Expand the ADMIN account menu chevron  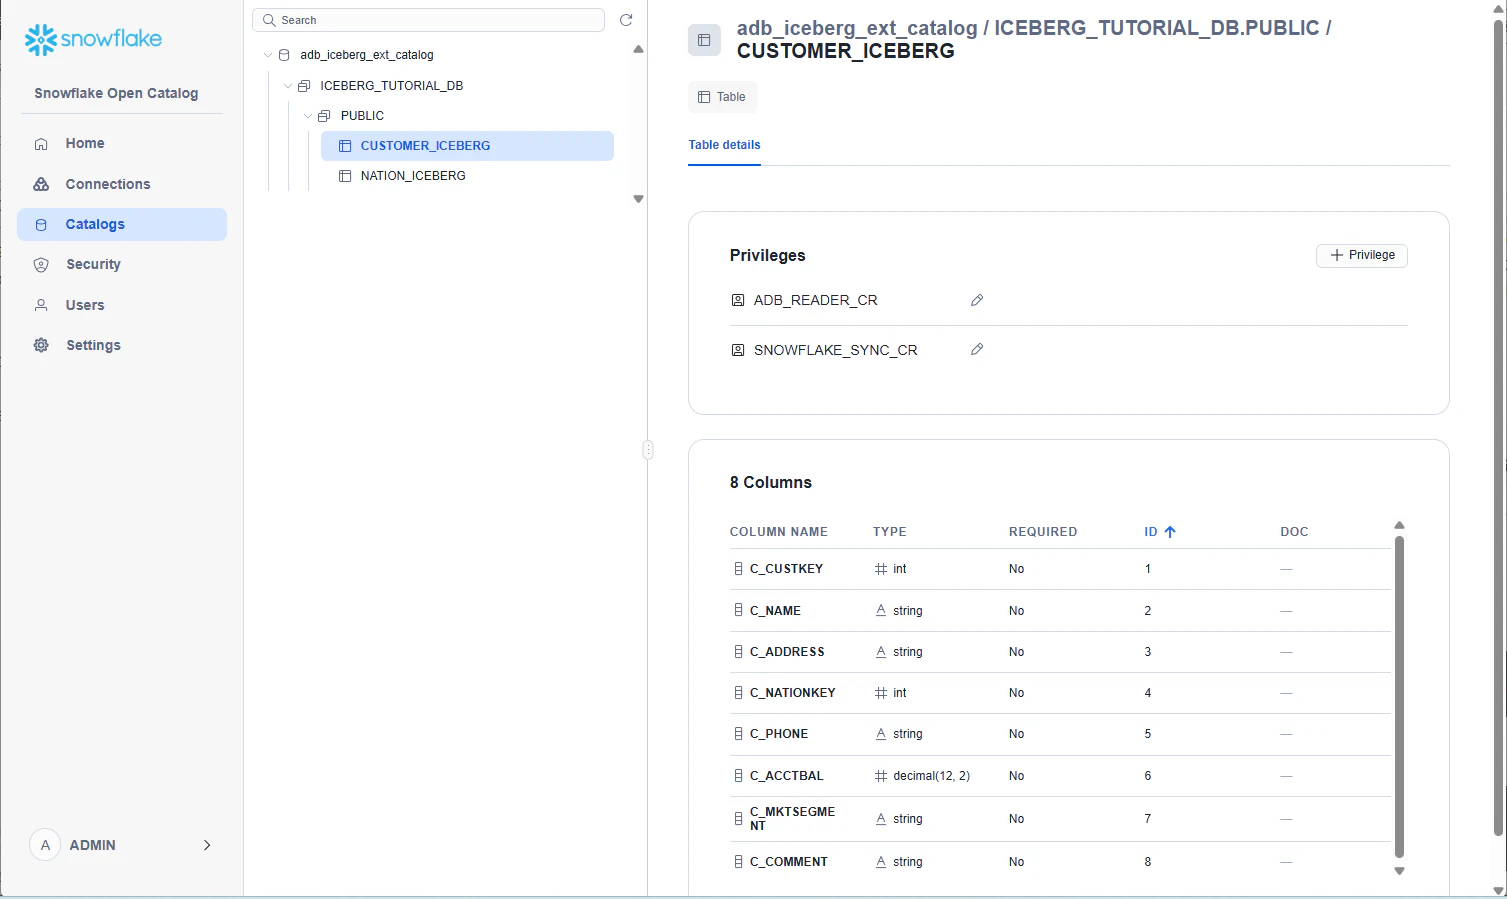click(x=207, y=845)
